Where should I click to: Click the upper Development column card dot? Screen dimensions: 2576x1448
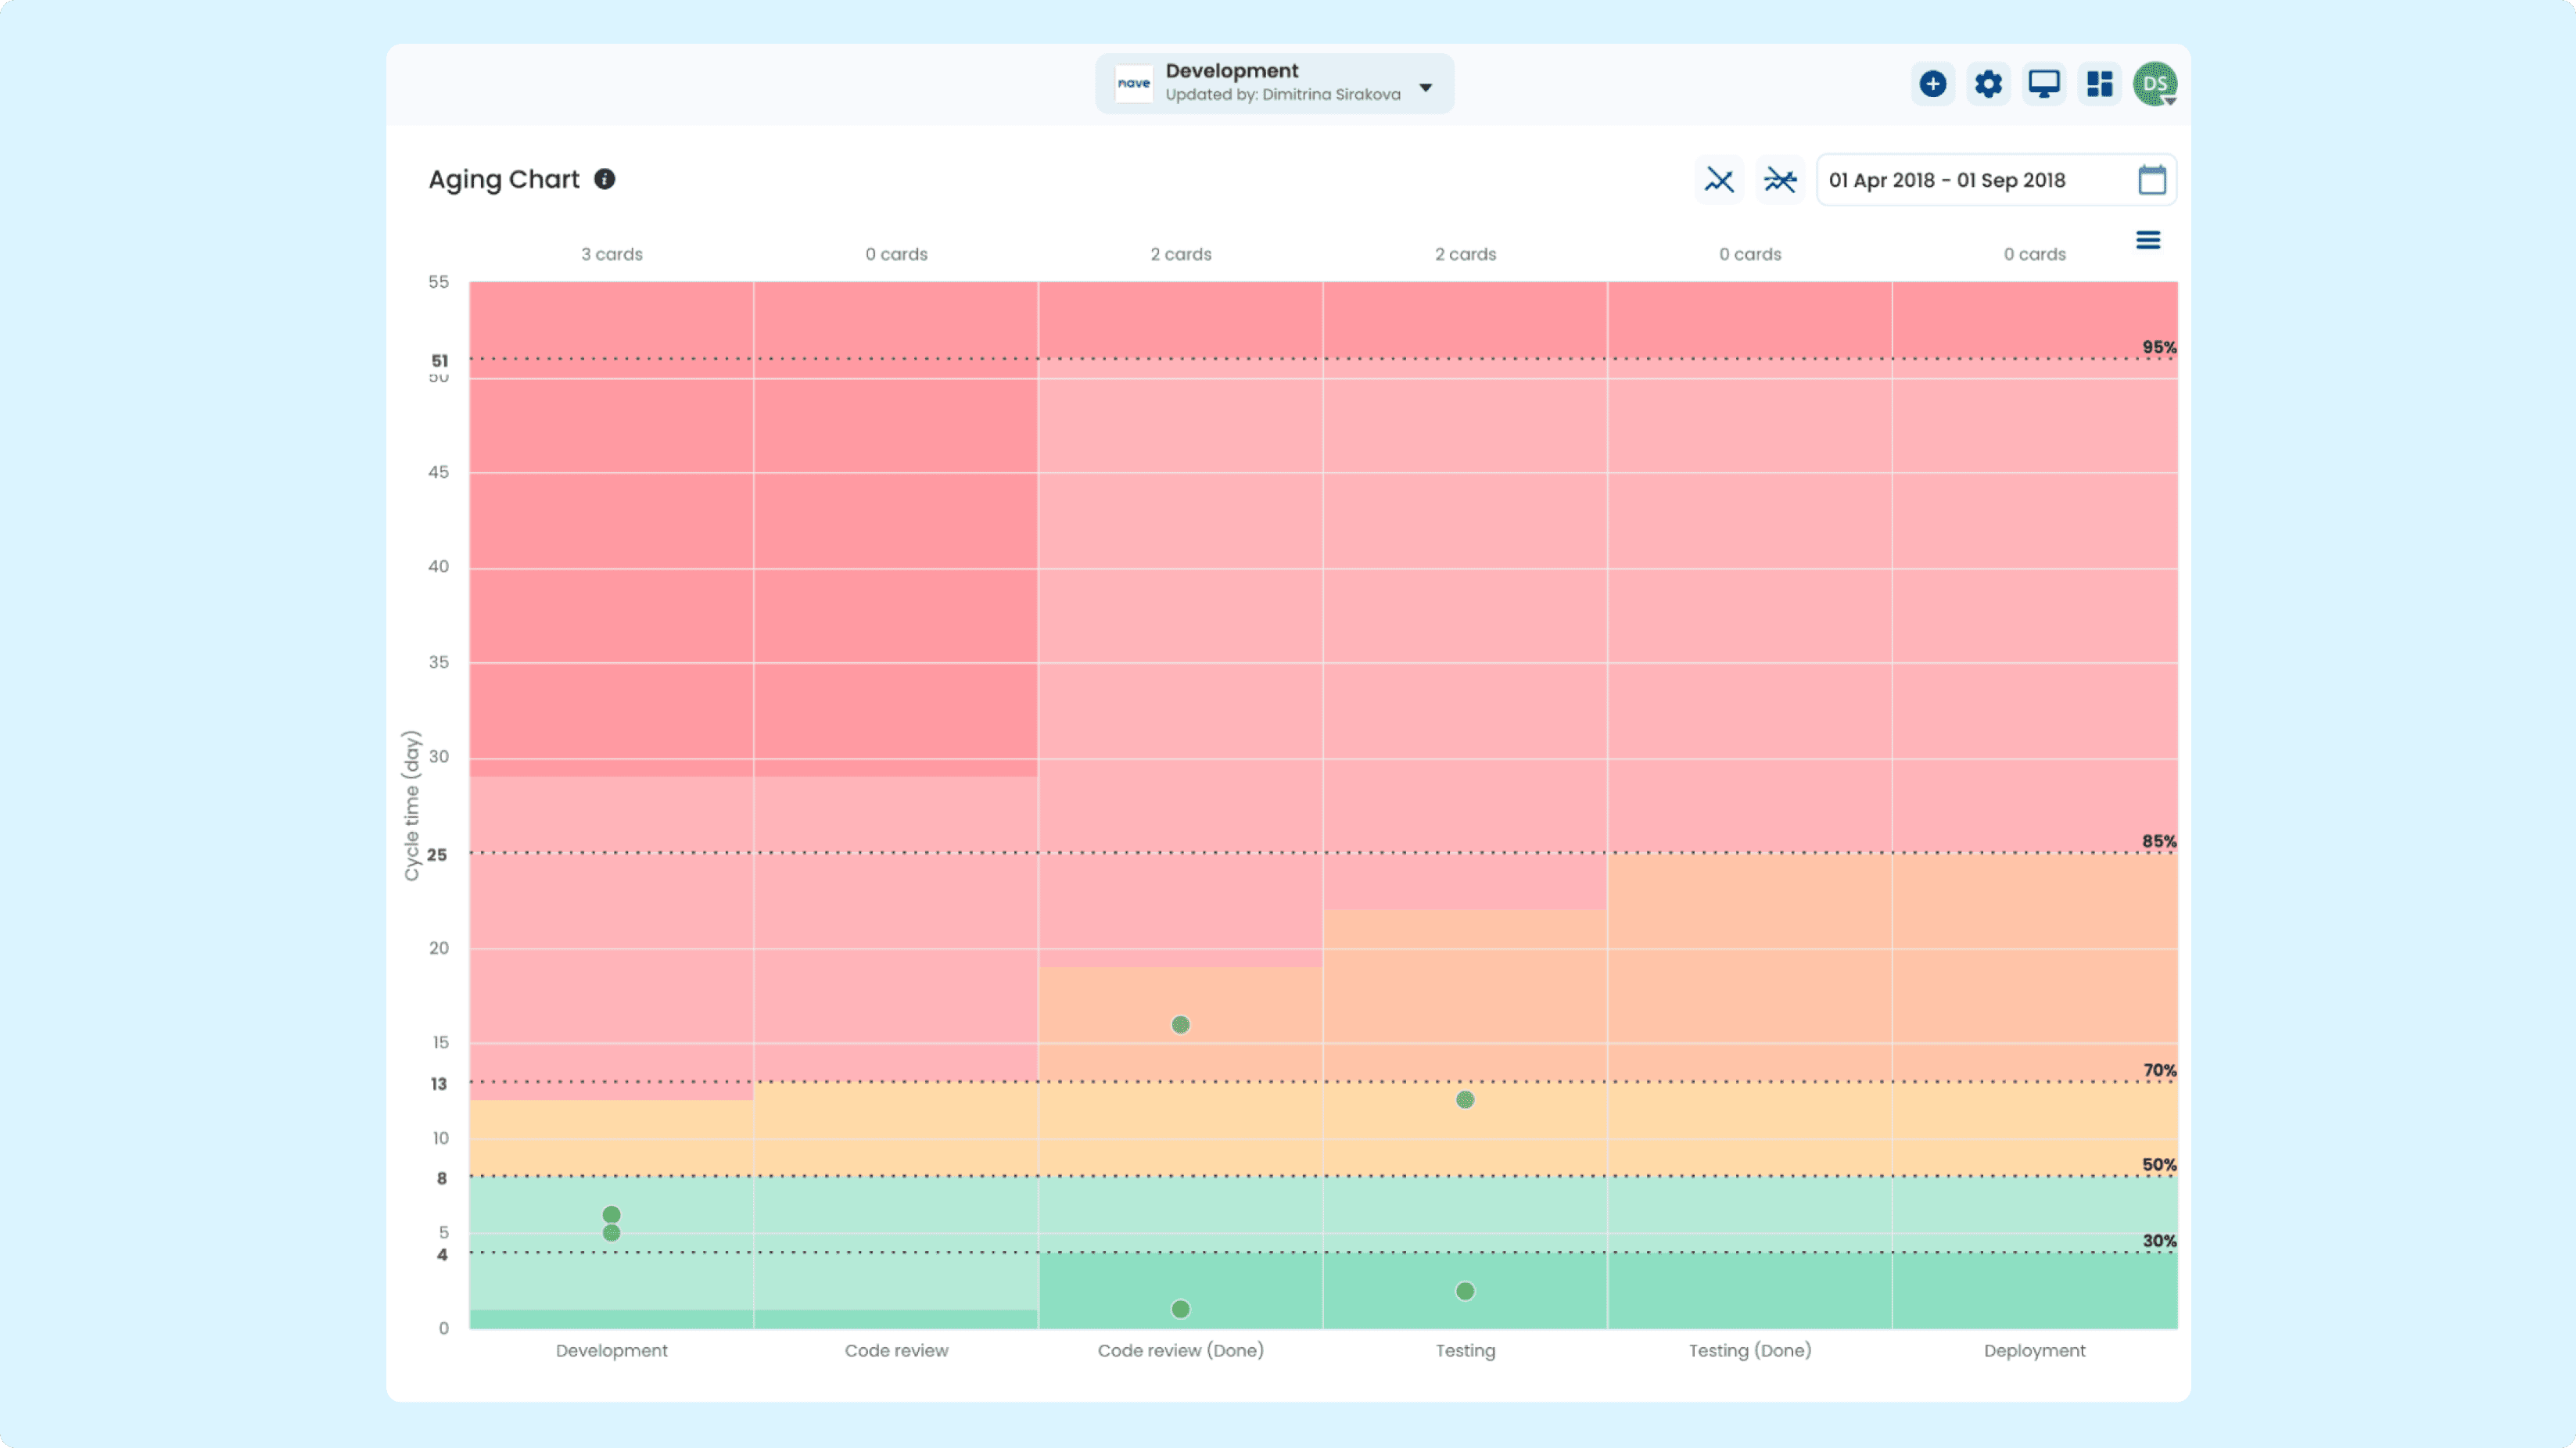click(x=611, y=1215)
